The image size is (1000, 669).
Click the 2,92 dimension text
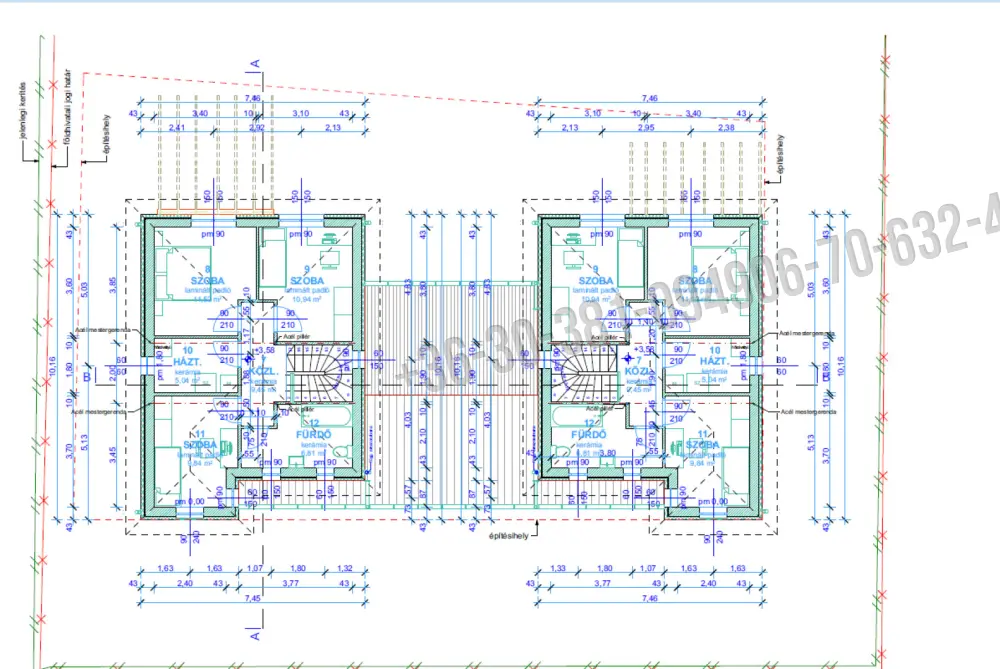tap(256, 128)
